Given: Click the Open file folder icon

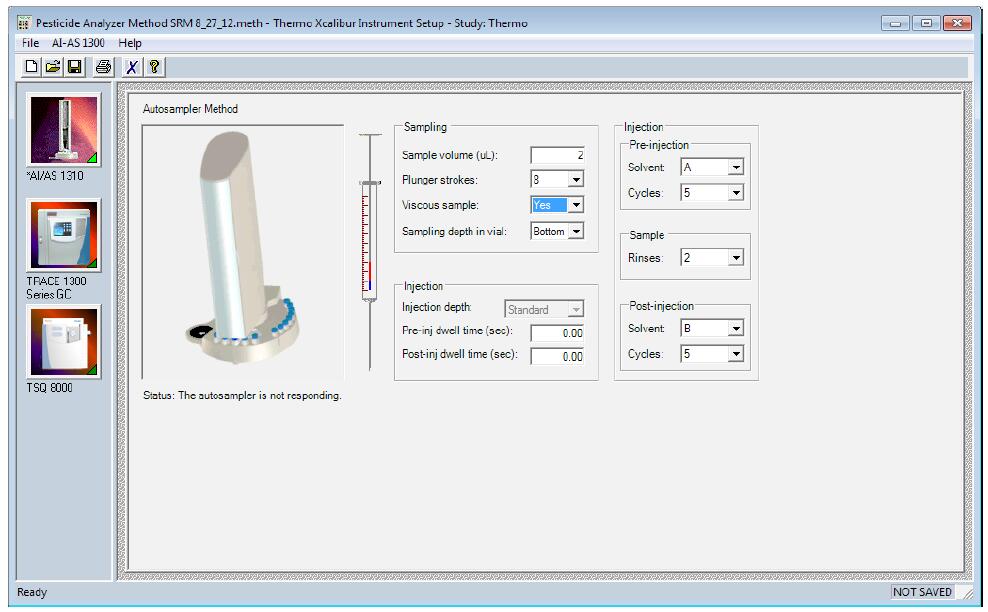Looking at the screenshot, I should pyautogui.click(x=53, y=67).
